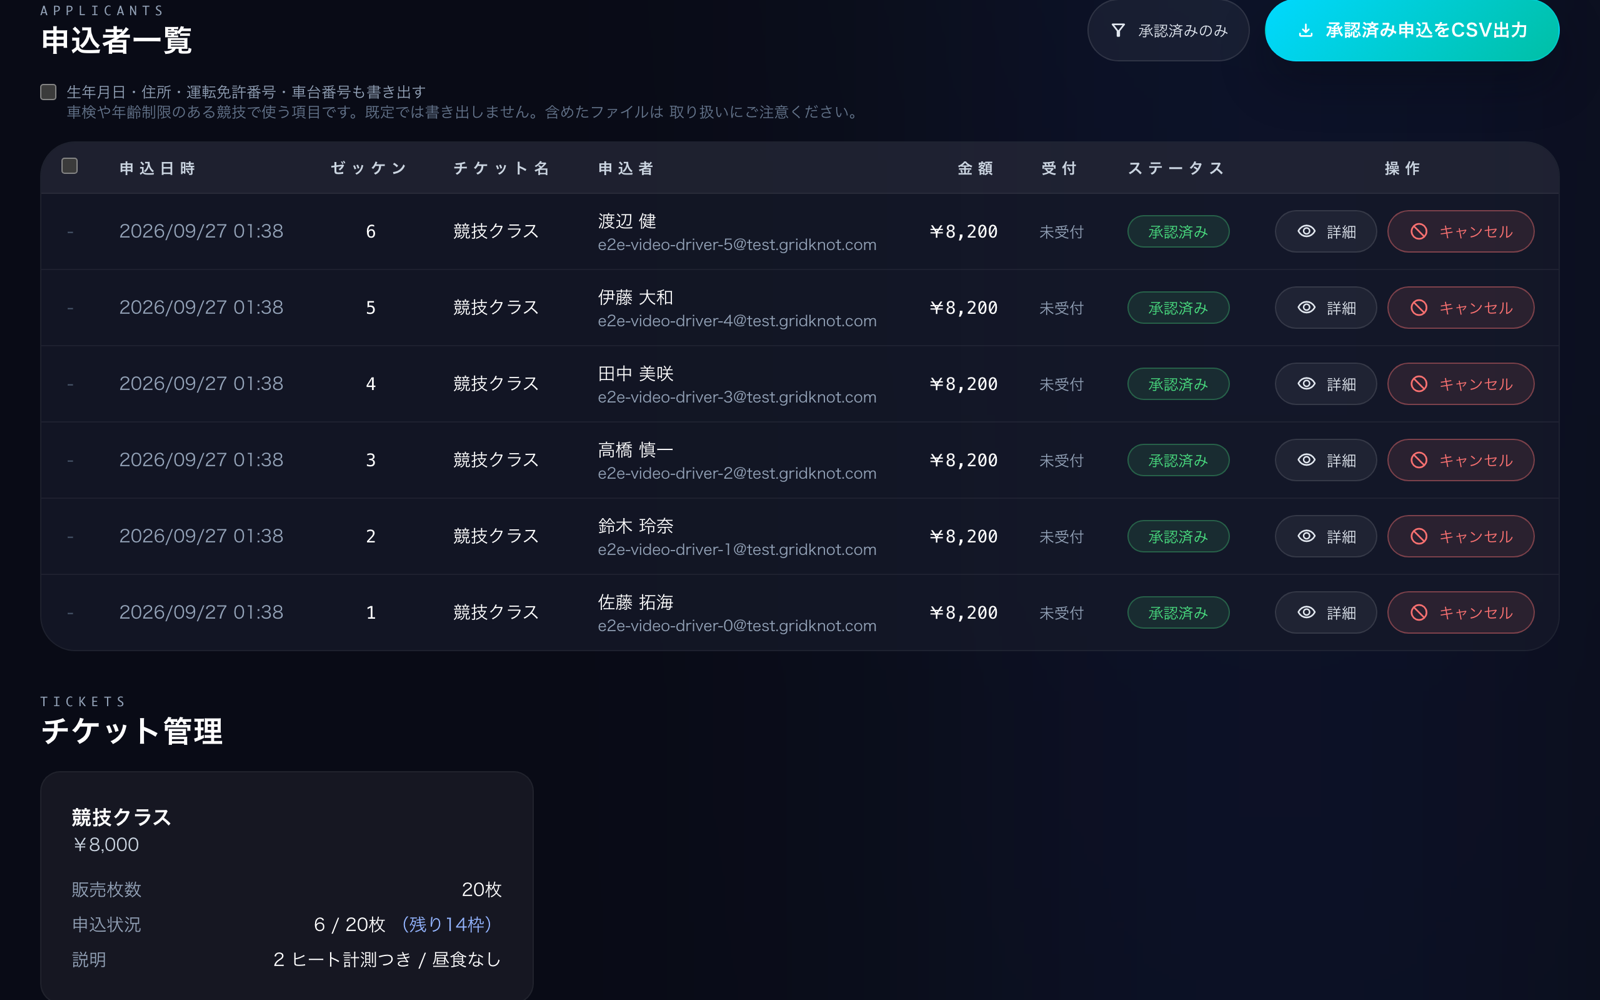
Task: Click email e2e-video-driver-2@test.gridknot.com
Action: click(x=737, y=473)
